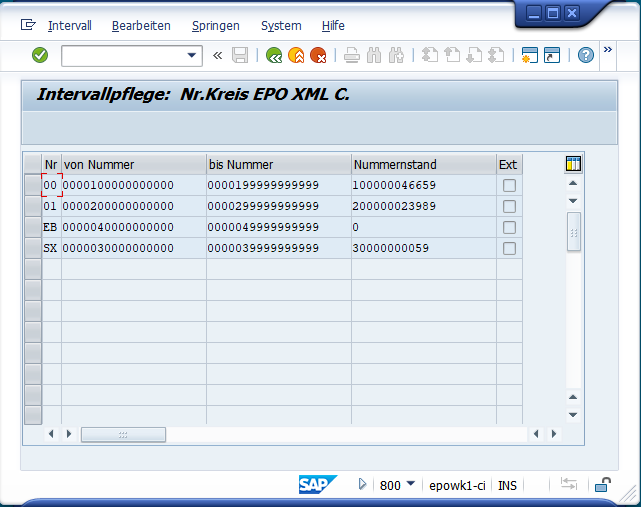Screen dimensions: 641x507
Task: Go to Last Page icon
Action: pyautogui.click(x=496, y=55)
